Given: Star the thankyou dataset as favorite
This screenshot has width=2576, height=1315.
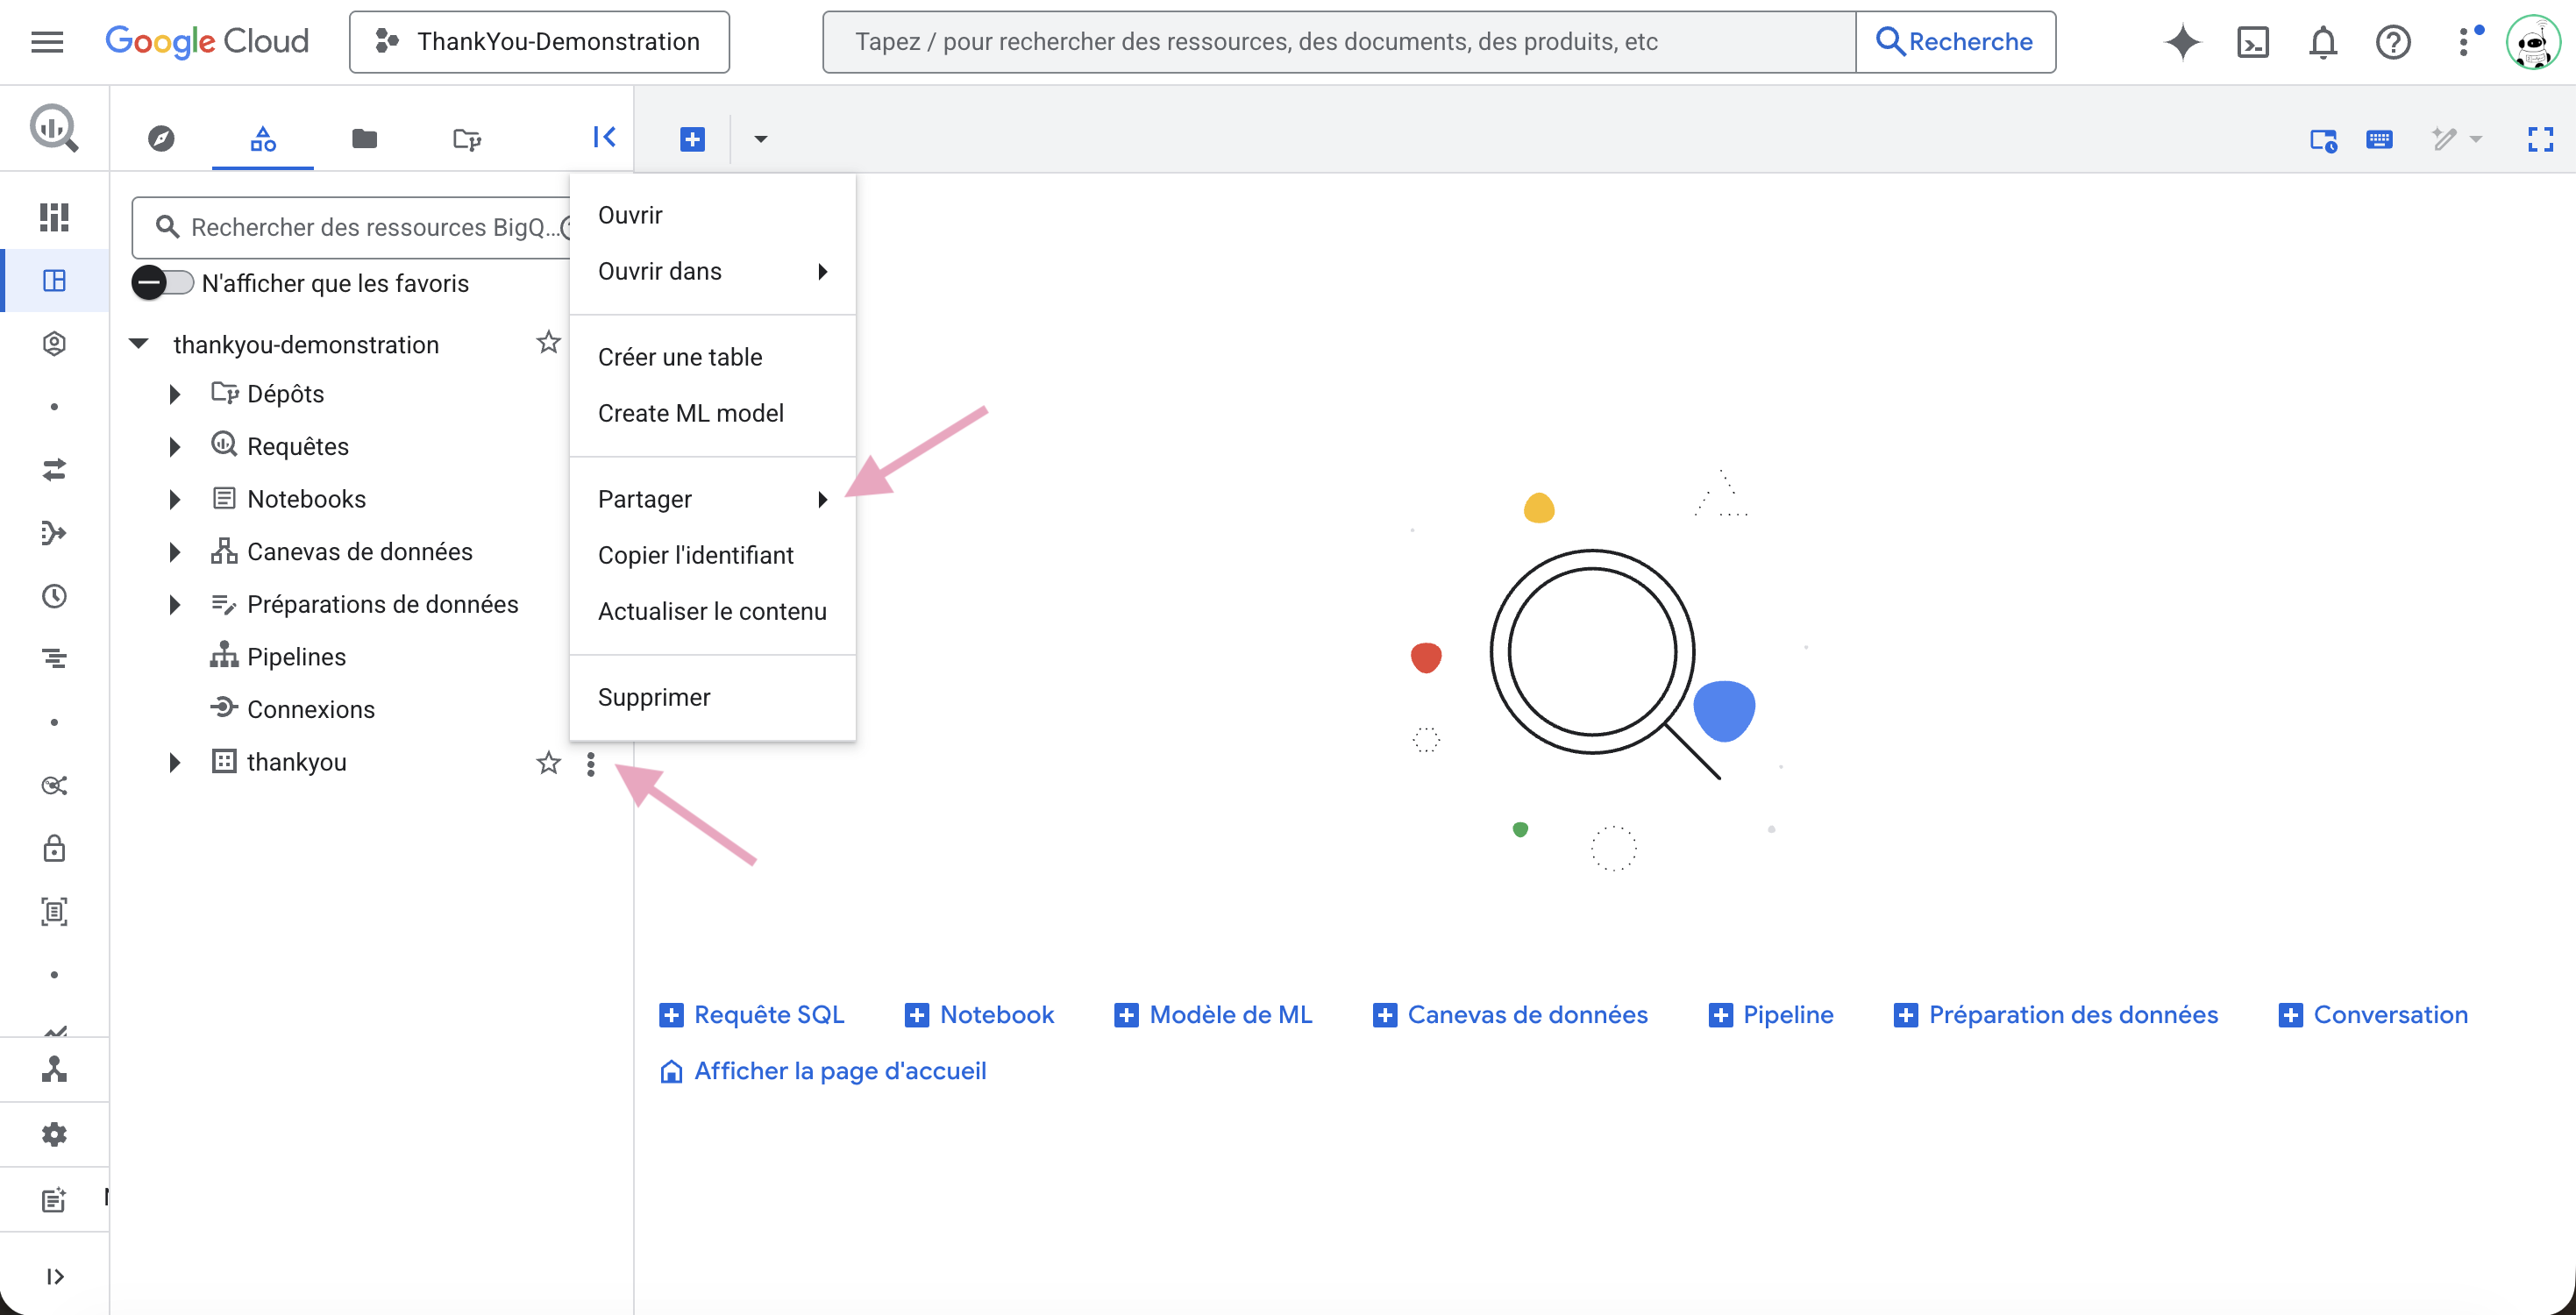Looking at the screenshot, I should click(x=548, y=764).
